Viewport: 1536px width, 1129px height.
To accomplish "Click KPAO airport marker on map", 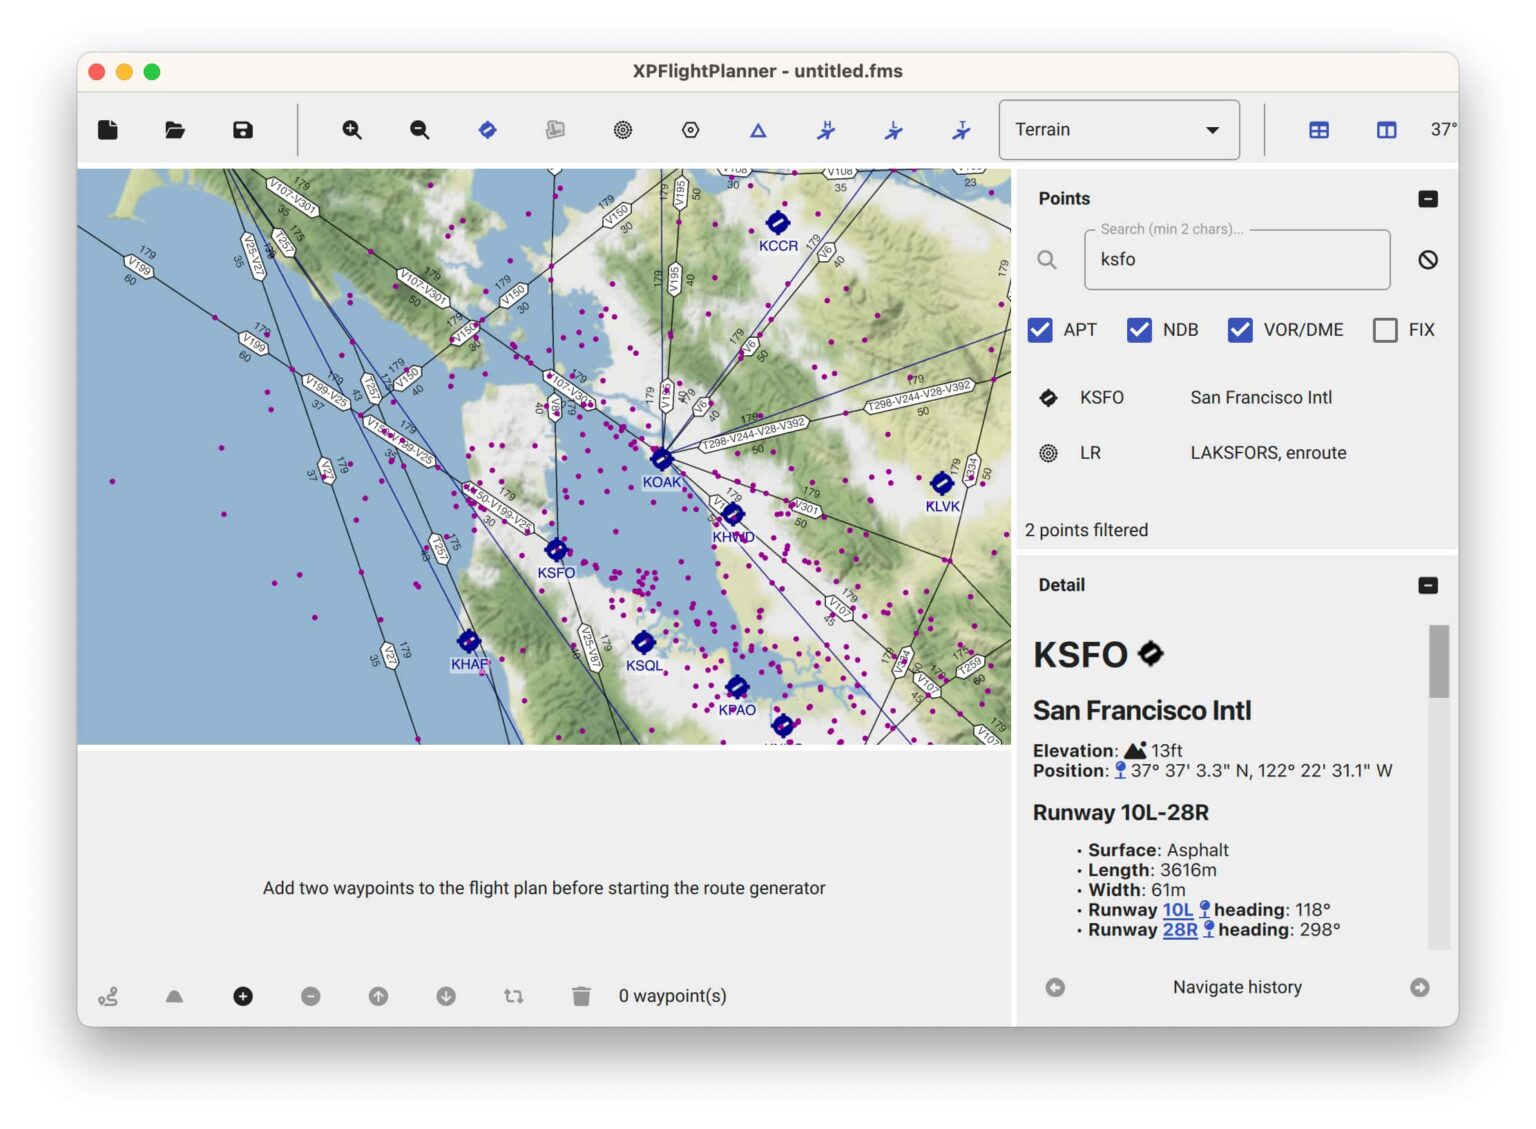I will click(737, 687).
